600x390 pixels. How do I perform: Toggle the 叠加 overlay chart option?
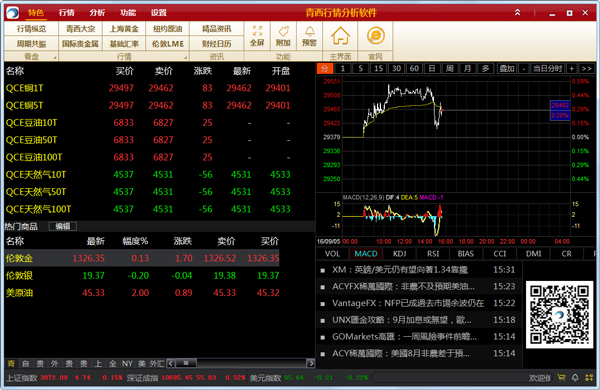[507, 69]
